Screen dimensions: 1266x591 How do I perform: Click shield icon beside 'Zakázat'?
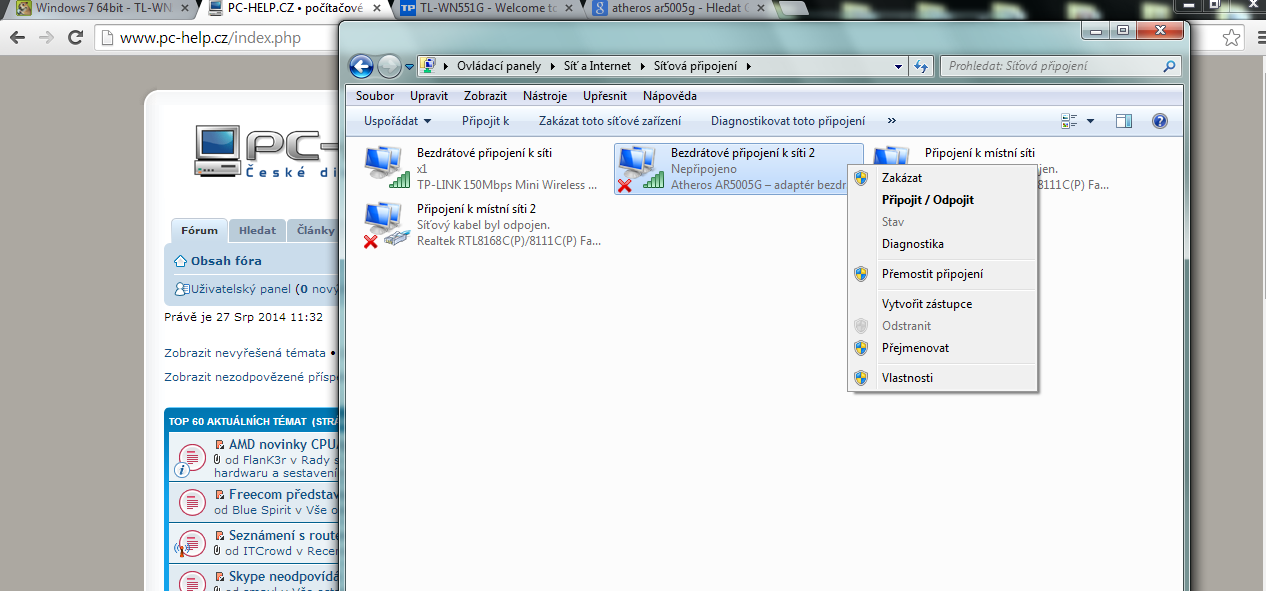(x=861, y=178)
